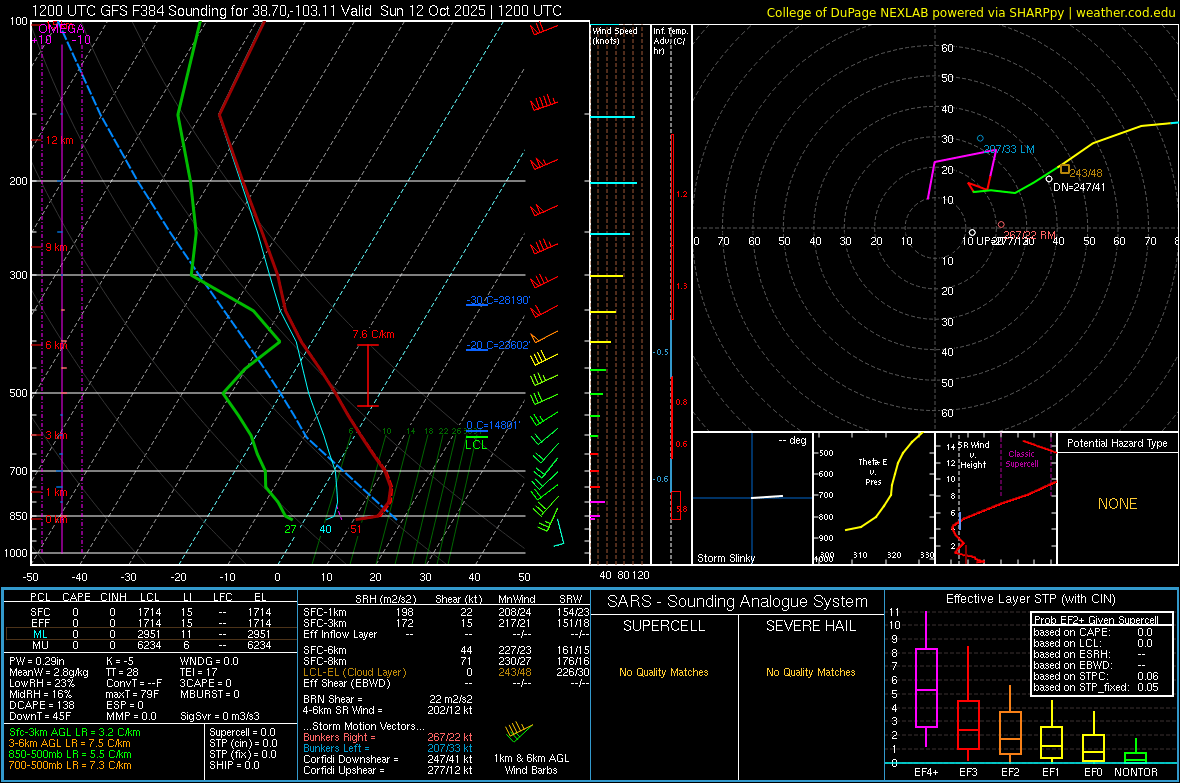Click the 9 km height marker
The height and width of the screenshot is (783, 1180).
click(56, 247)
